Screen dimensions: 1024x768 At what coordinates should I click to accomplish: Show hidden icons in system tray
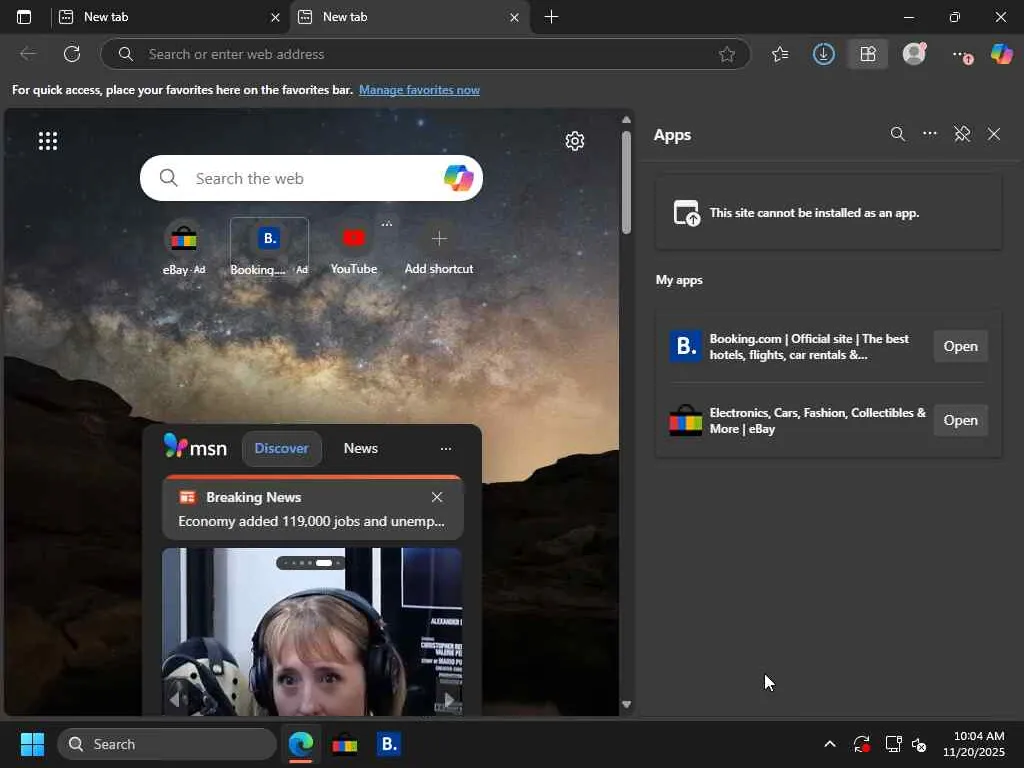pos(829,744)
